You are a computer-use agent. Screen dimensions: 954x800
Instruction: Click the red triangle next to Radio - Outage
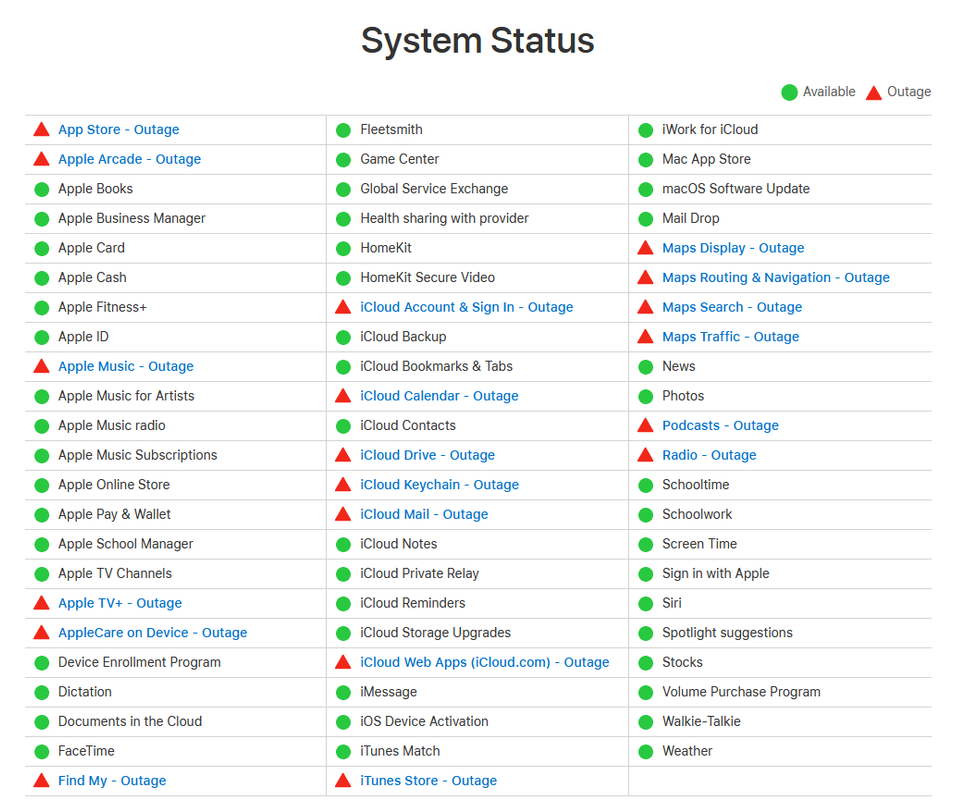(646, 455)
